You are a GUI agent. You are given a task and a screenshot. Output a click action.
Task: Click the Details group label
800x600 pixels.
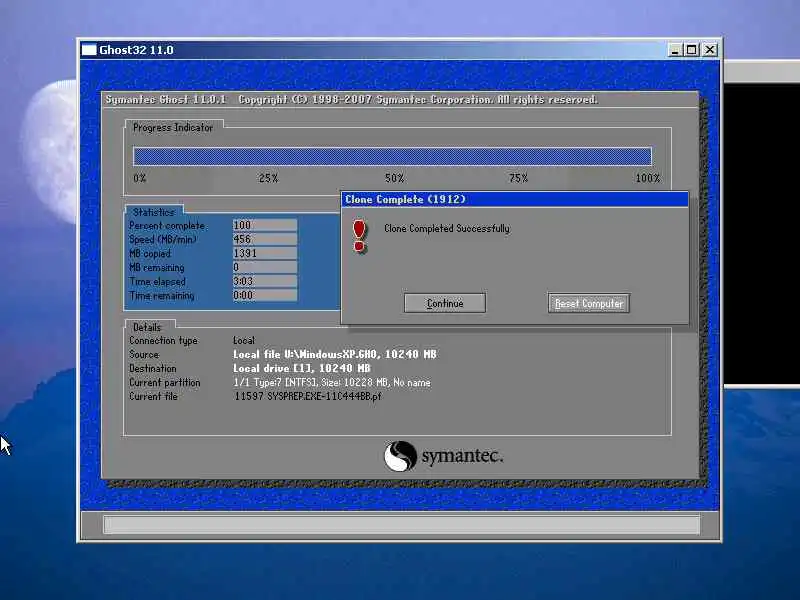(x=147, y=327)
